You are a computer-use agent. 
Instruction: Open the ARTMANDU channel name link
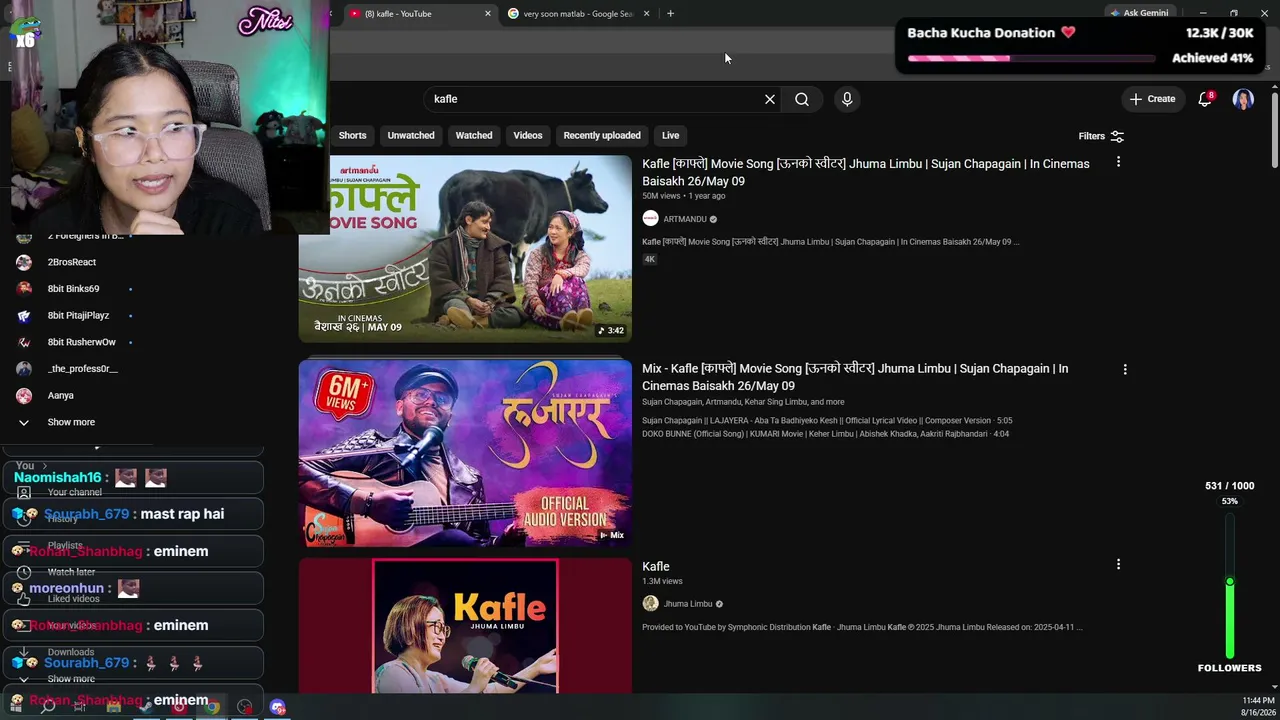point(685,219)
